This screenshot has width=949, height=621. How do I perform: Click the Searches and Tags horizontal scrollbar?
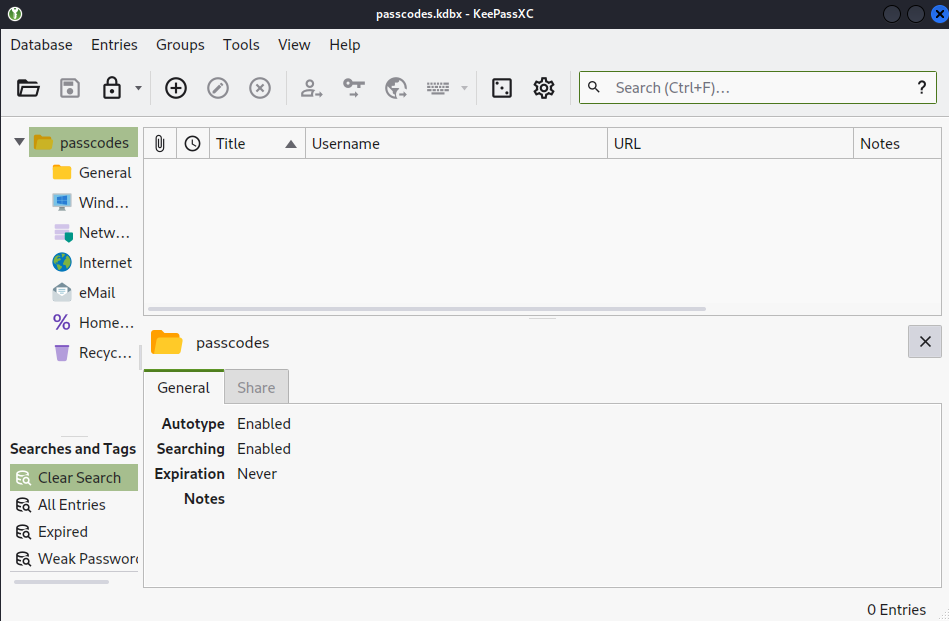click(61, 582)
